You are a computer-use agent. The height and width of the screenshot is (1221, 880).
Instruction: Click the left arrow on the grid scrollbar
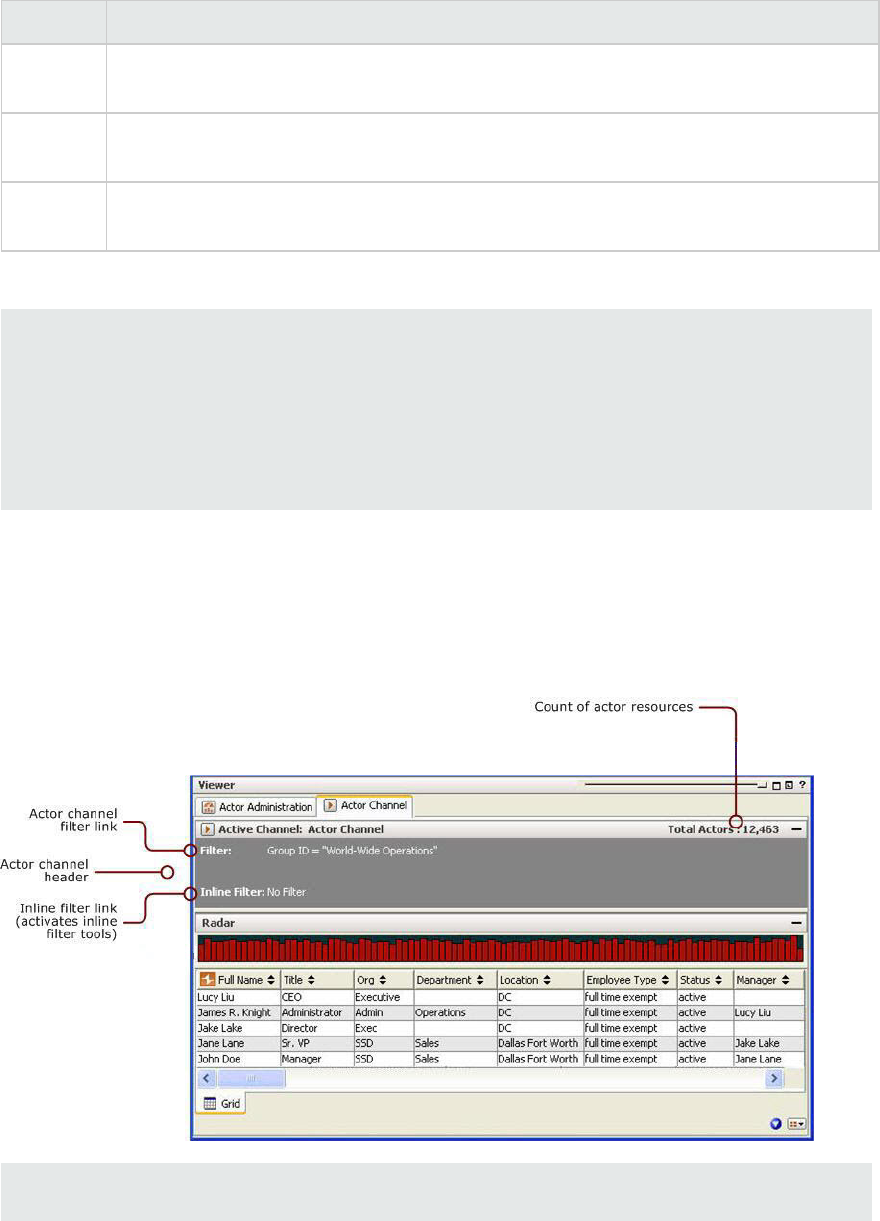click(x=207, y=1078)
